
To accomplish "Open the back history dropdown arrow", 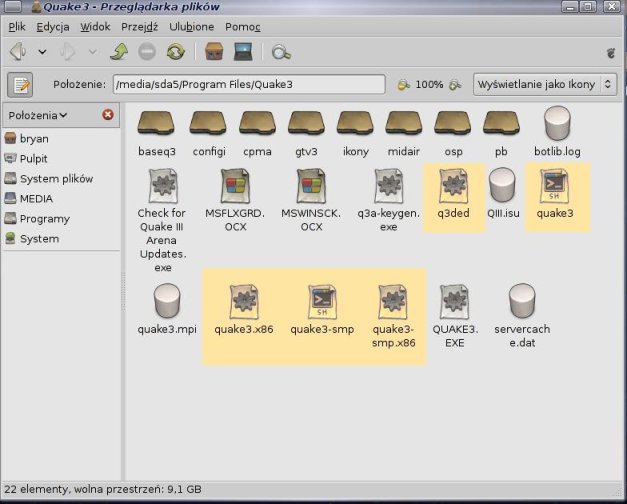I will [x=42, y=52].
